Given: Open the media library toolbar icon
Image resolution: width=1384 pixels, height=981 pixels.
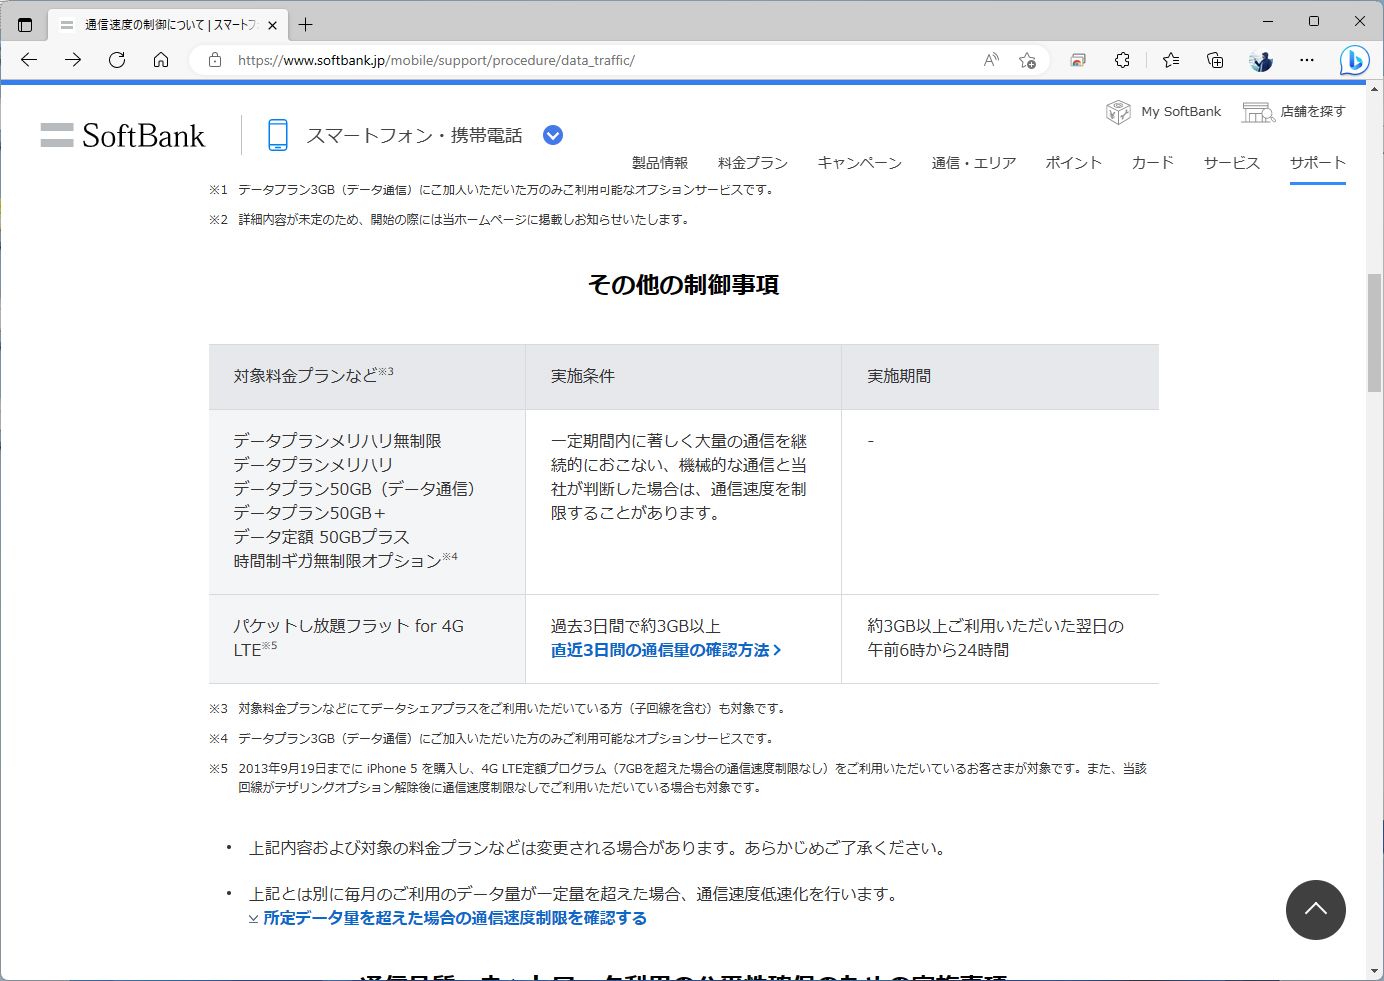Looking at the screenshot, I should (x=1078, y=60).
